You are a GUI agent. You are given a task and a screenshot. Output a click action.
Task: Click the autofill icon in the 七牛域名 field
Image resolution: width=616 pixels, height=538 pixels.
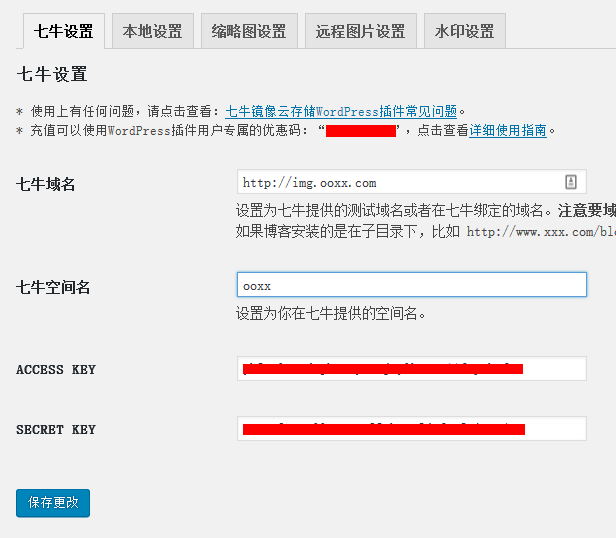(x=571, y=182)
